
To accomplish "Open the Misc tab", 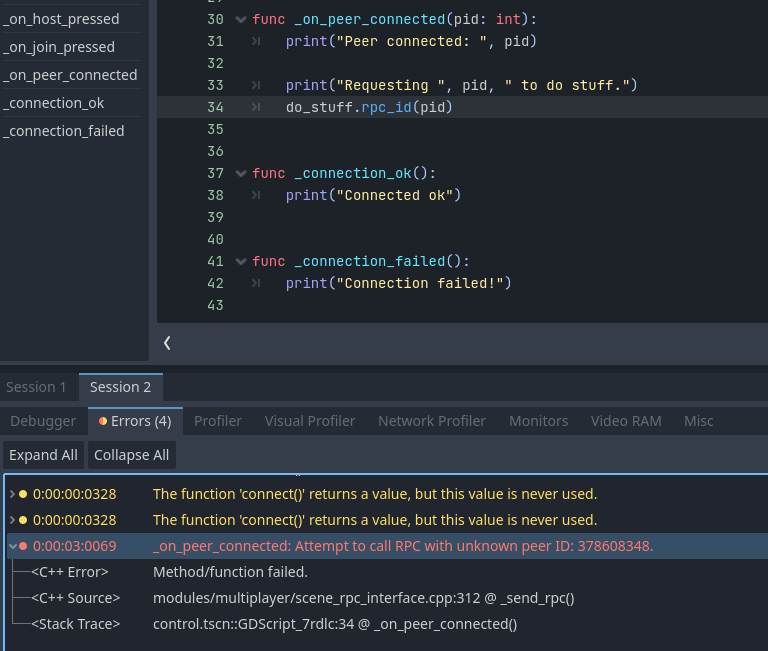I will click(699, 421).
